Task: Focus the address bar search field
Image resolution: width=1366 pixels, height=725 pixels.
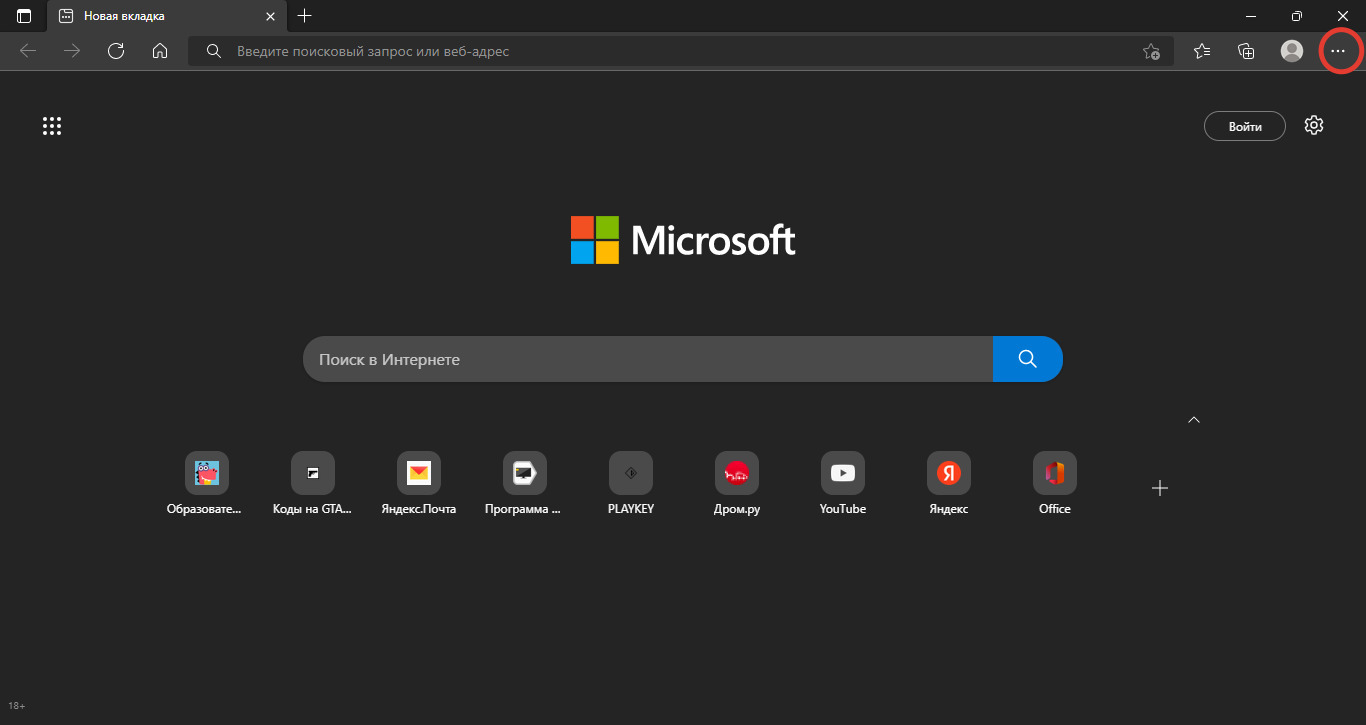Action: [x=680, y=51]
